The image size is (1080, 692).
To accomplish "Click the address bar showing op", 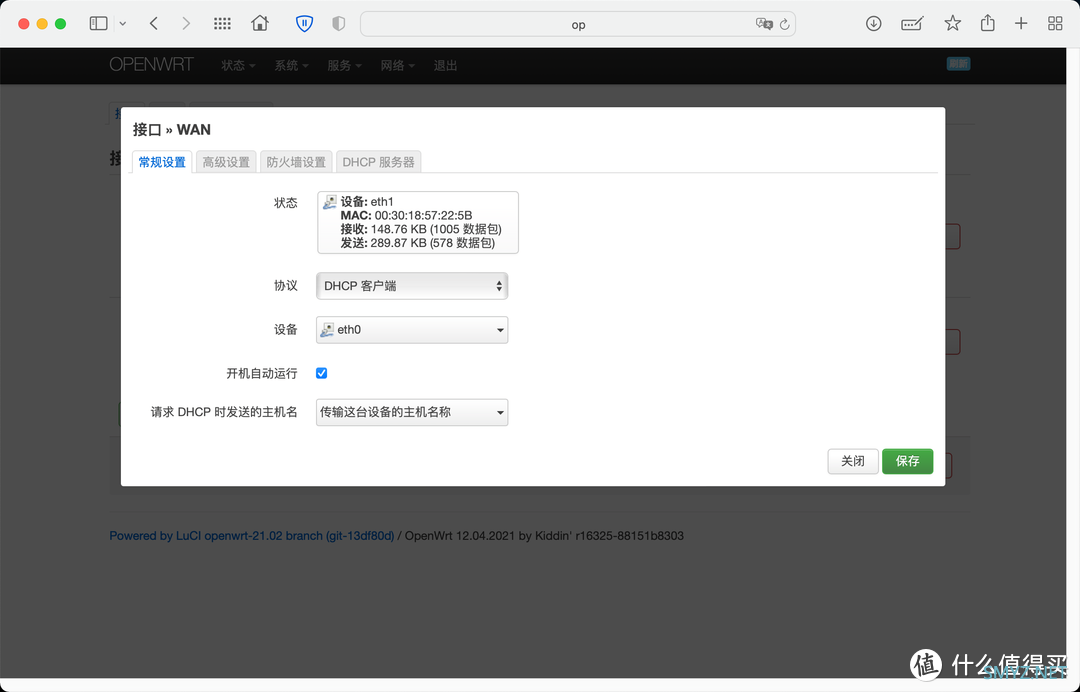I will [x=578, y=24].
